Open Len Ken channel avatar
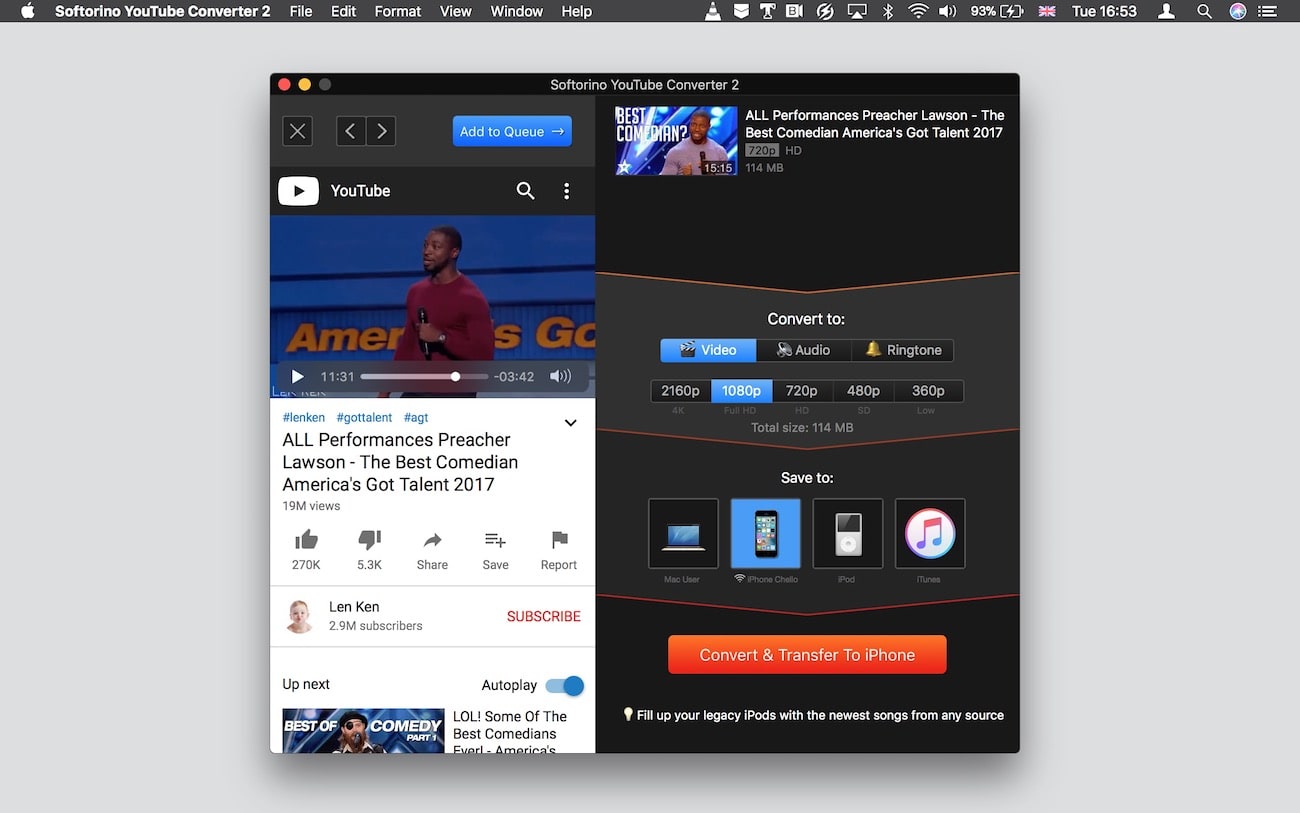The image size is (1300, 813). point(299,616)
